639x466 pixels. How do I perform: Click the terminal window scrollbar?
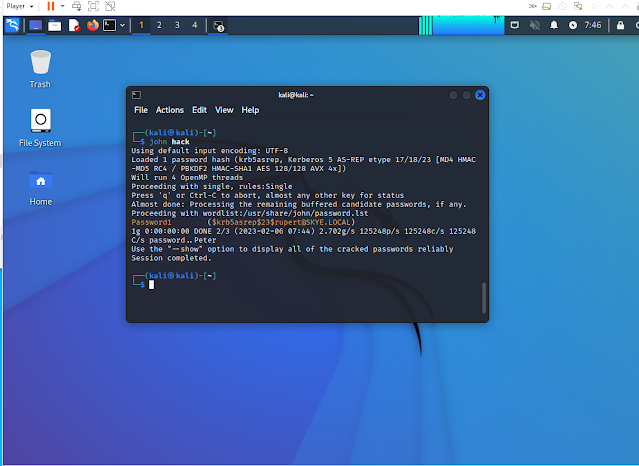pyautogui.click(x=484, y=298)
